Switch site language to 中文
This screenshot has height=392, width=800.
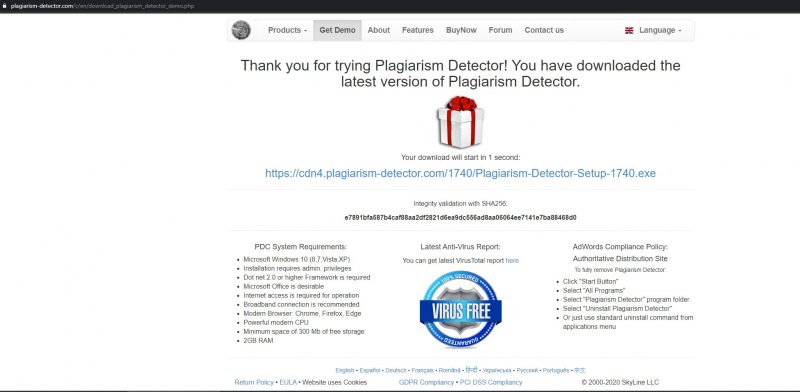click(x=580, y=370)
